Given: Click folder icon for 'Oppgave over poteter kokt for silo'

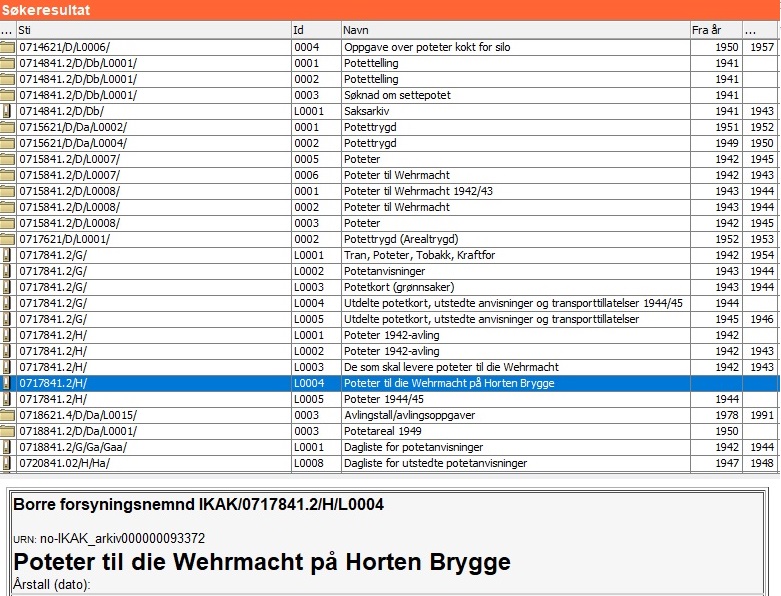Looking at the screenshot, I should tap(7, 47).
